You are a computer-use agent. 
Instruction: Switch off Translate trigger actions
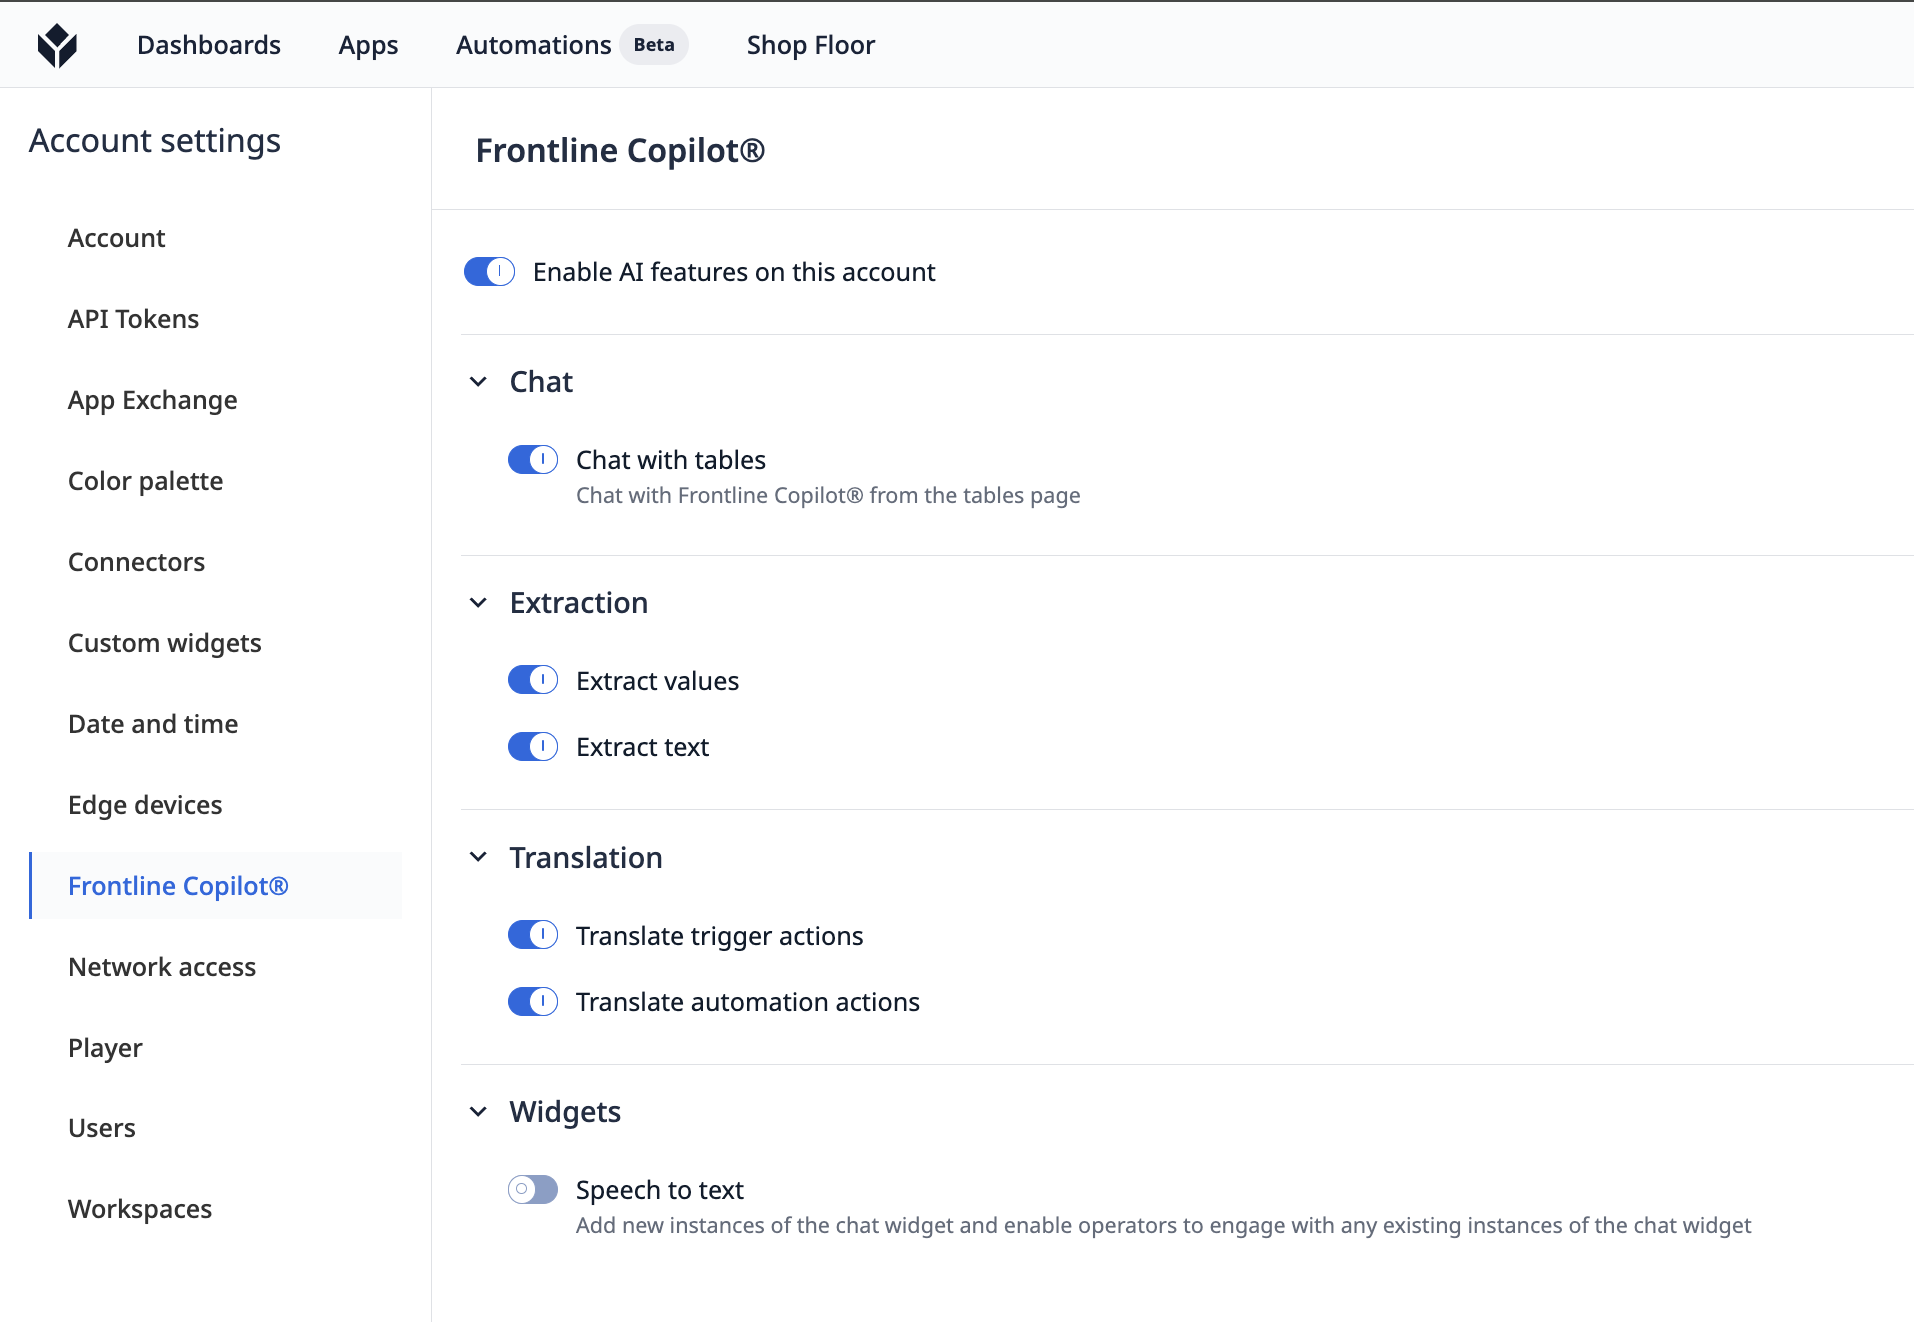tap(533, 935)
